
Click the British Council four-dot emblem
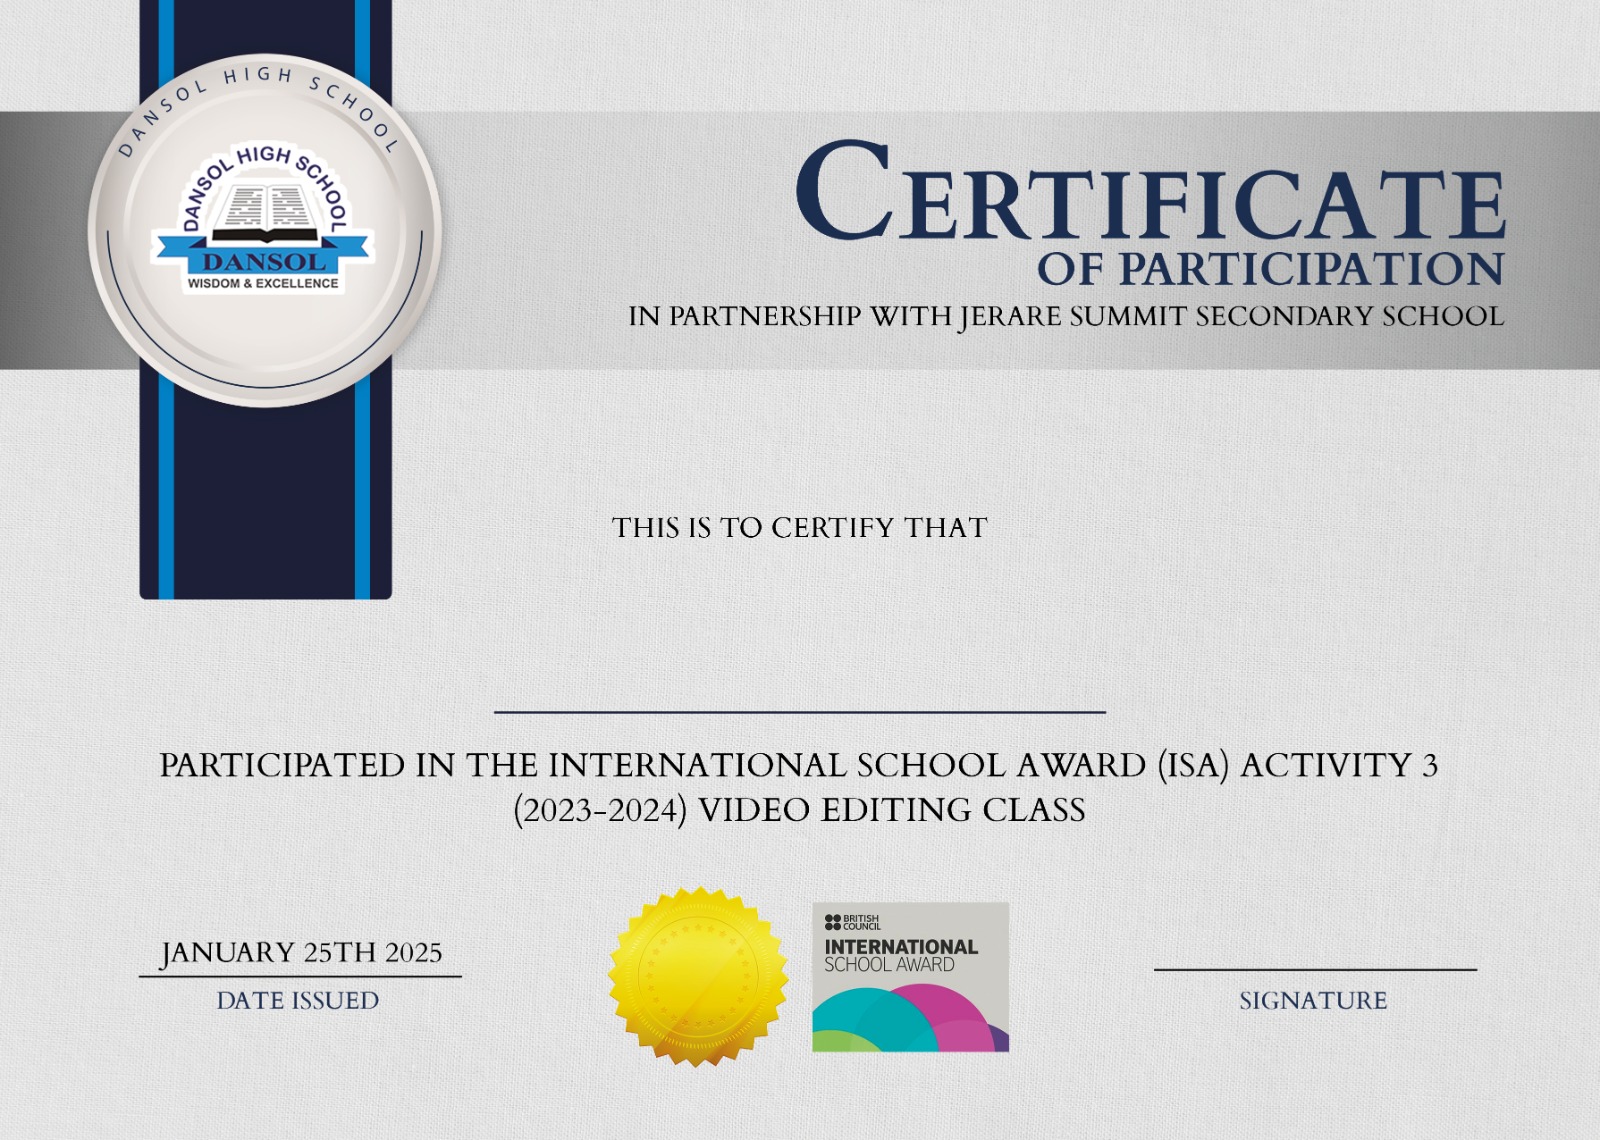point(832,921)
